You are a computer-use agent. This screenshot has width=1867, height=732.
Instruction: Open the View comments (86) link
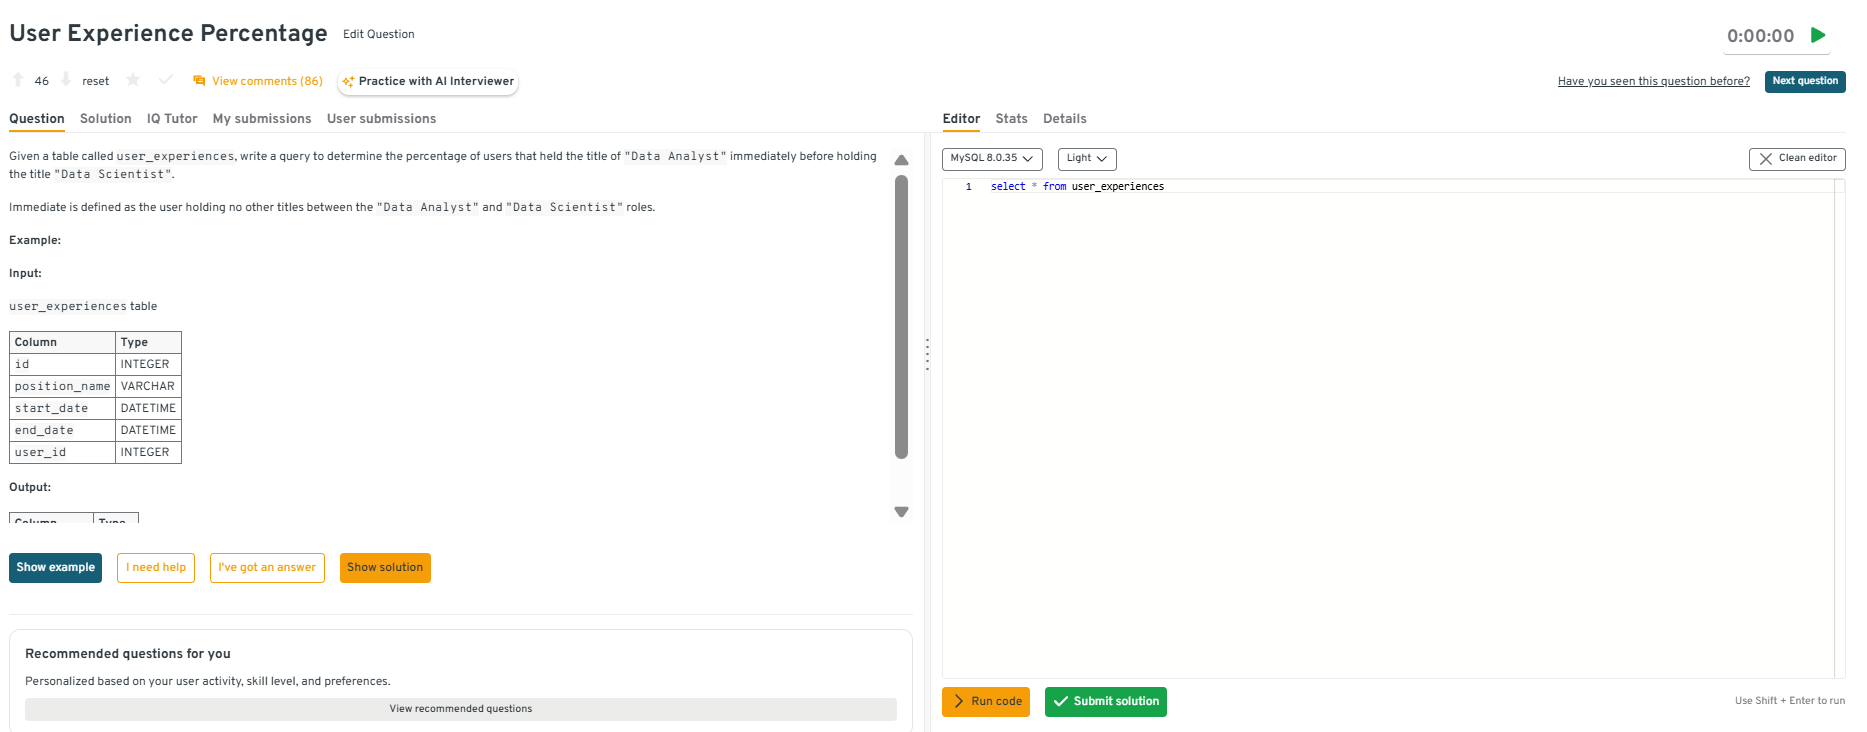coord(258,81)
